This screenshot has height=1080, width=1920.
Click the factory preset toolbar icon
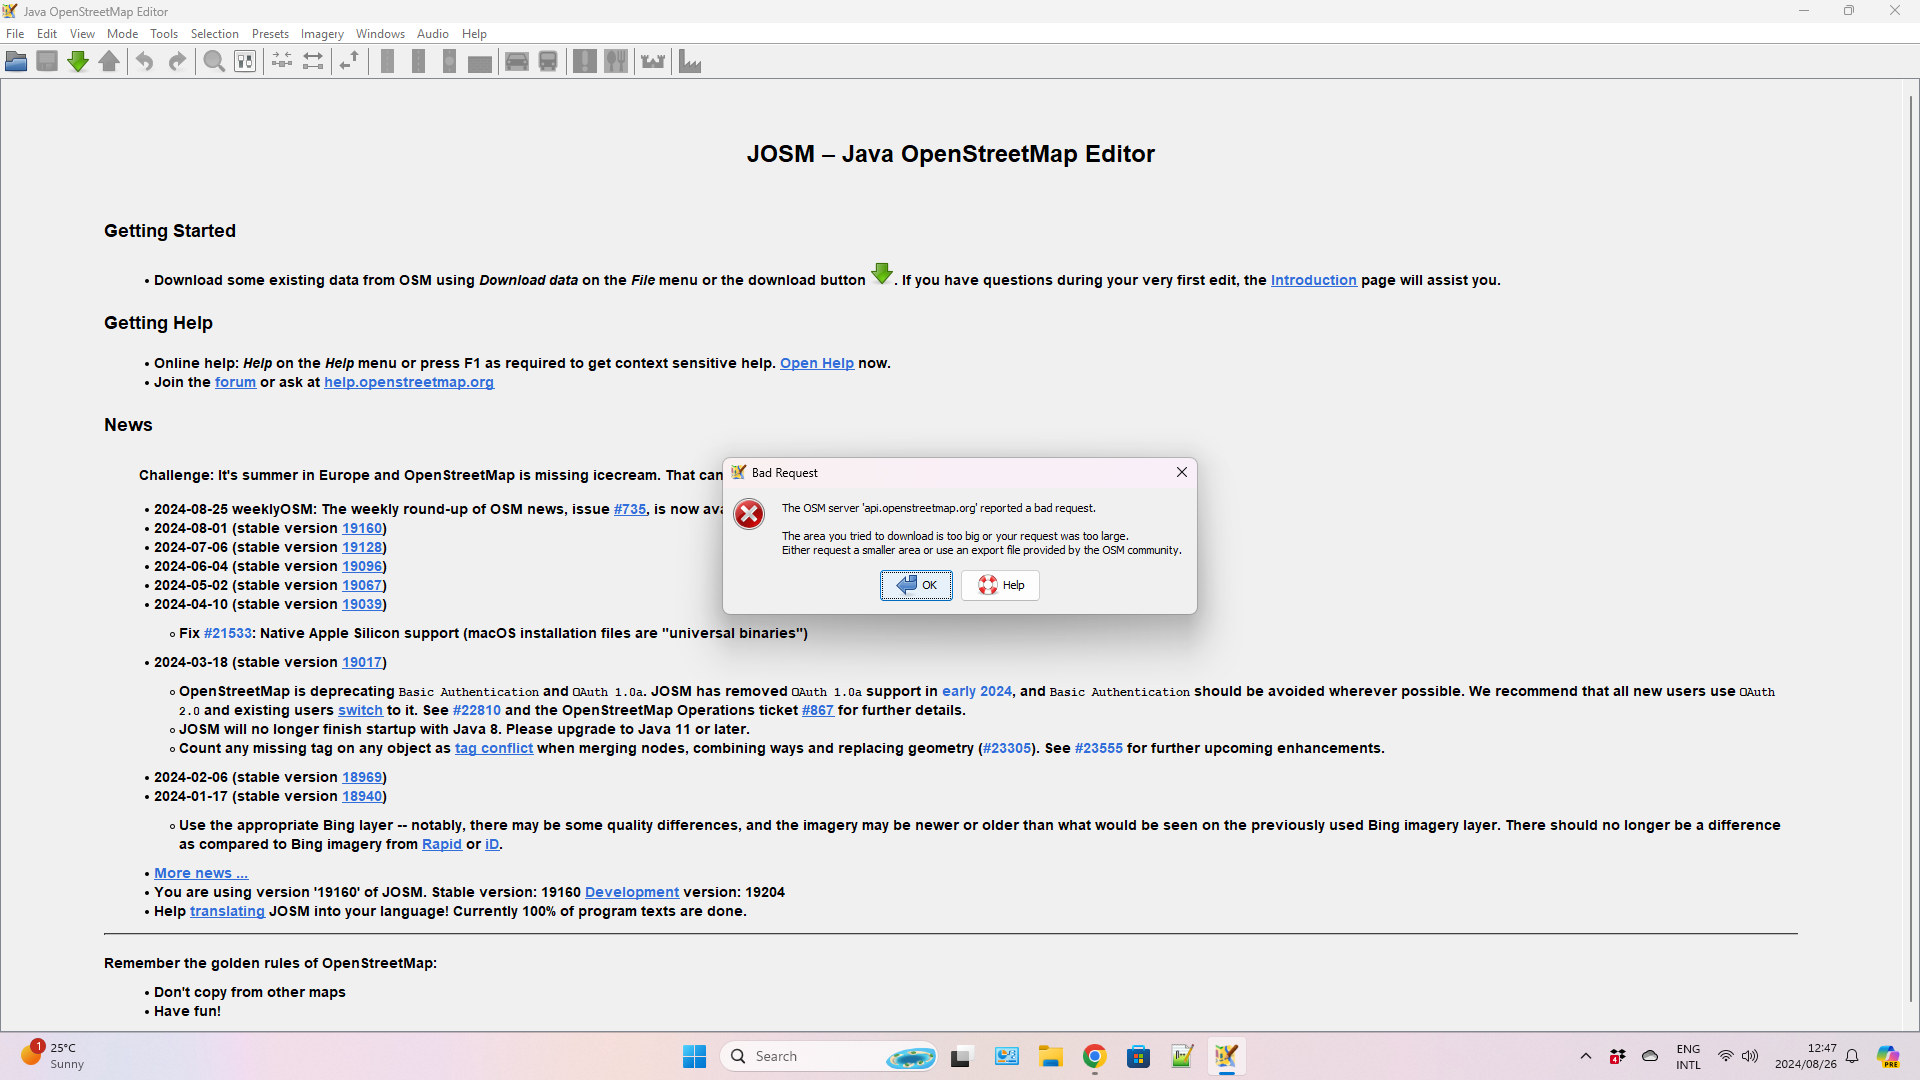[x=690, y=62]
